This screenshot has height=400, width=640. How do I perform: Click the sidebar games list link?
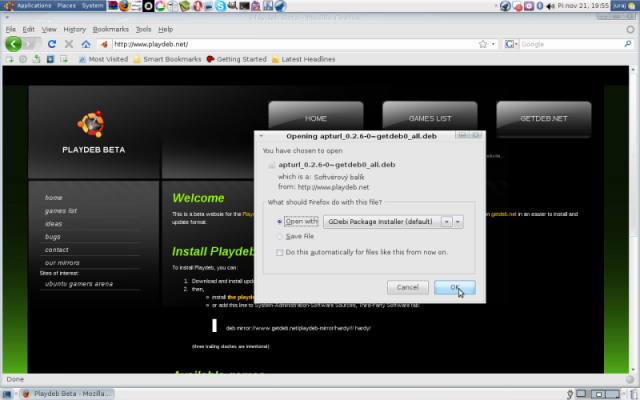[x=61, y=211]
